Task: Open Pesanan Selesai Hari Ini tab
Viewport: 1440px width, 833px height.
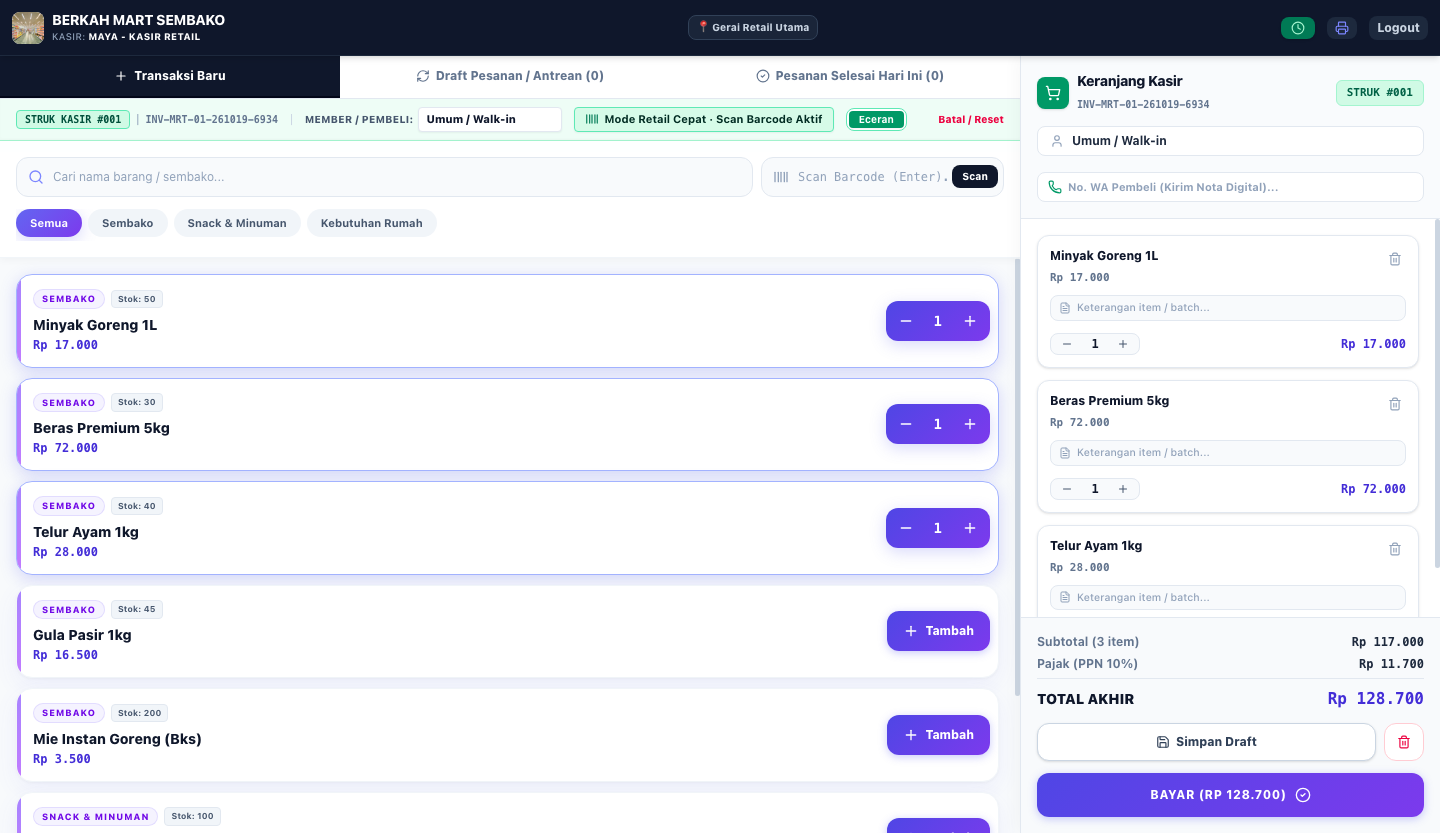Action: 850,76
